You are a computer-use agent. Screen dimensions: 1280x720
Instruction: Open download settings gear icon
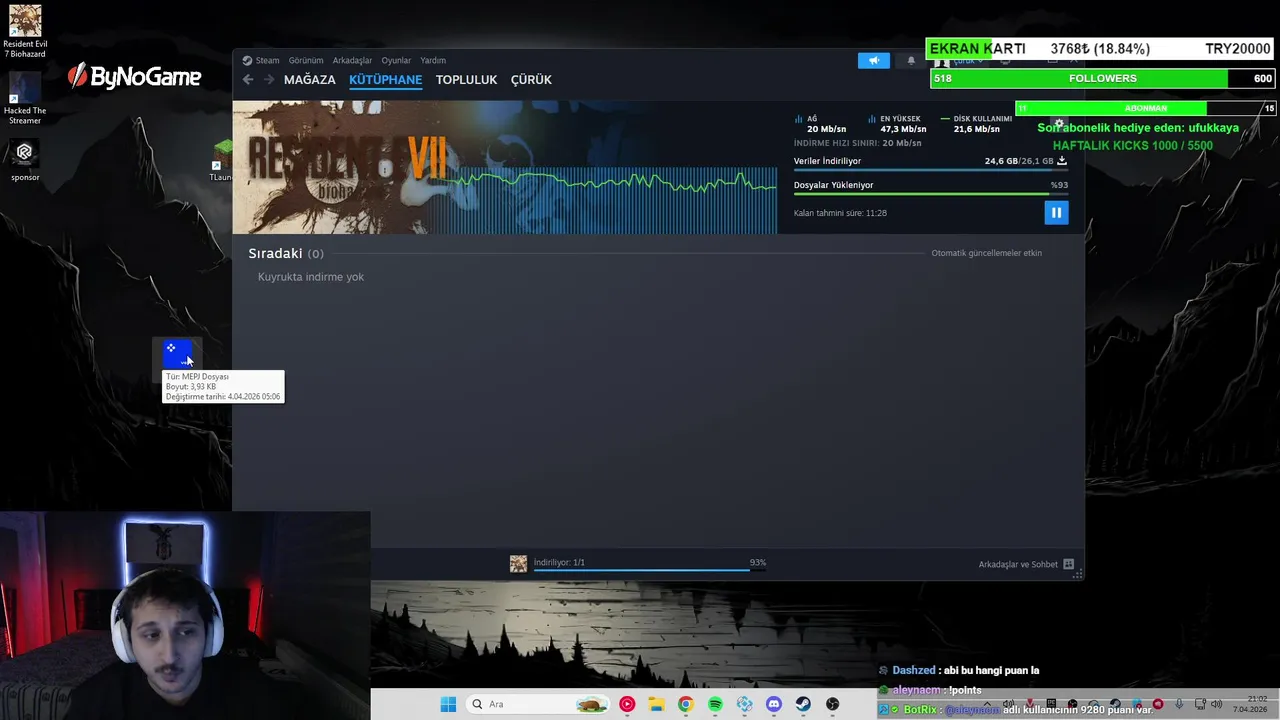1059,124
